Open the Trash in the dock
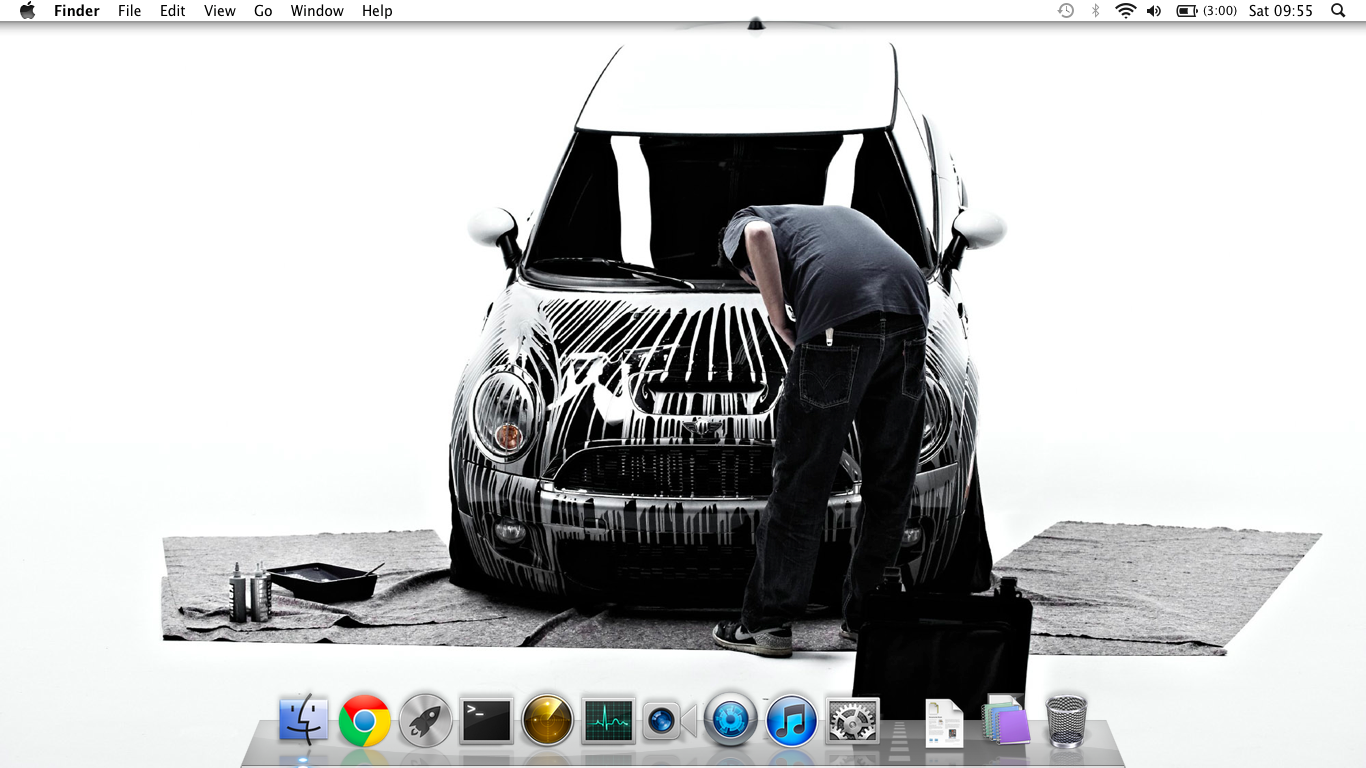 pyautogui.click(x=1066, y=721)
